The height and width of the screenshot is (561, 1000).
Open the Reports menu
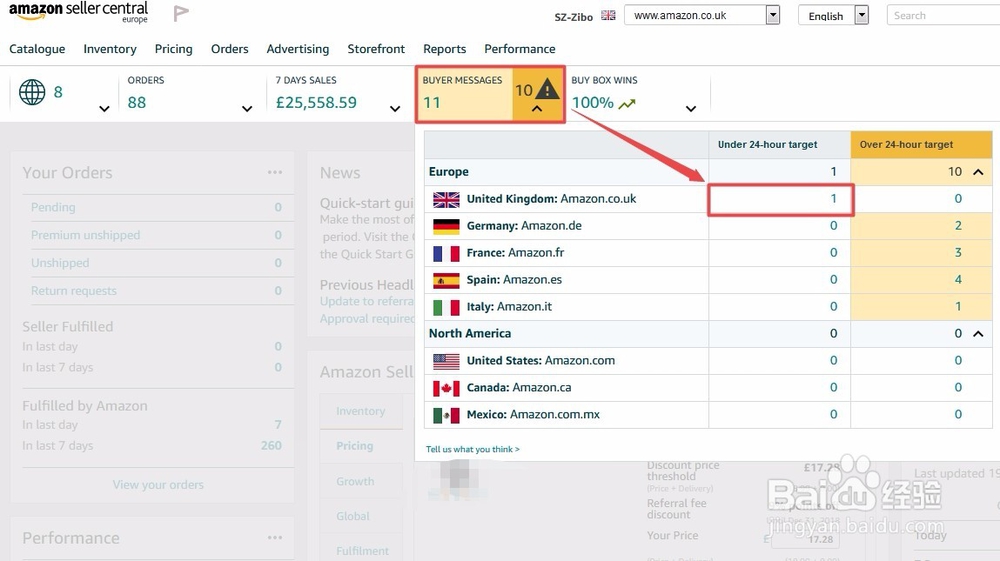click(x=445, y=49)
